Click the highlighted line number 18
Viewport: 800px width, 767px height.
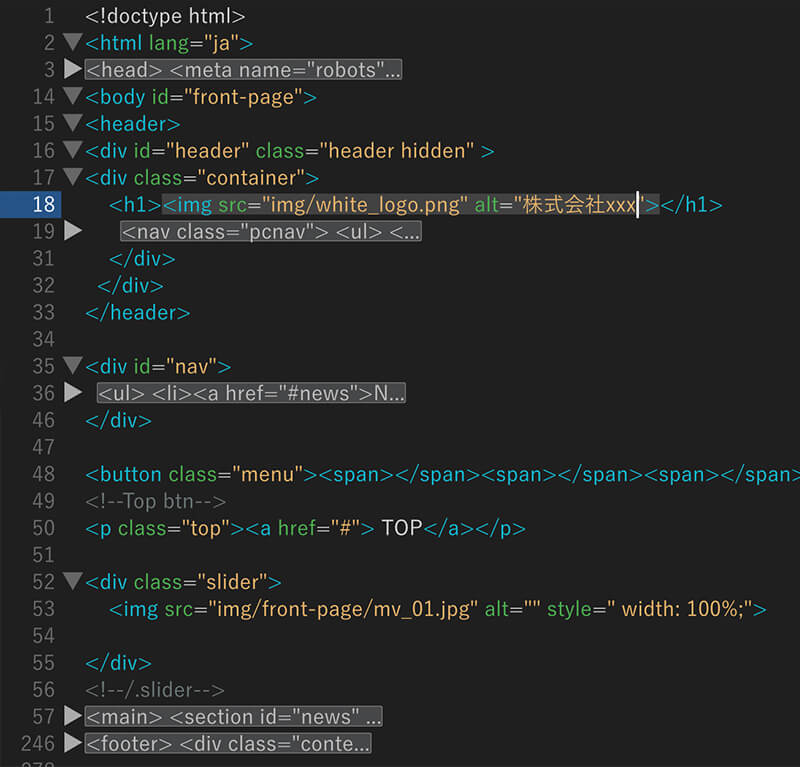[x=43, y=204]
